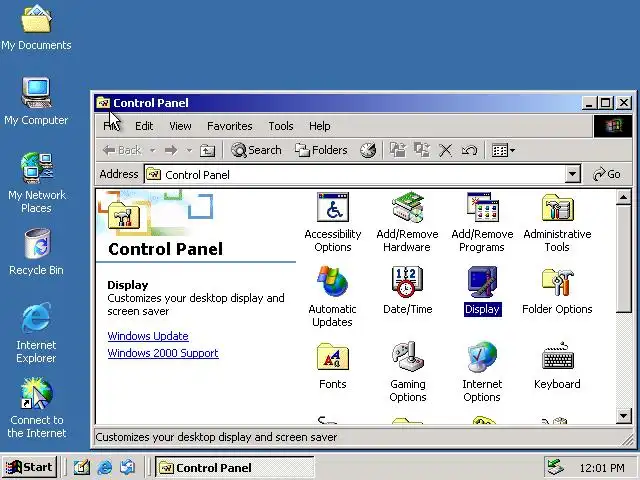Screen dimensions: 640x480
Task: Open the Favorites menu
Action: [229, 126]
